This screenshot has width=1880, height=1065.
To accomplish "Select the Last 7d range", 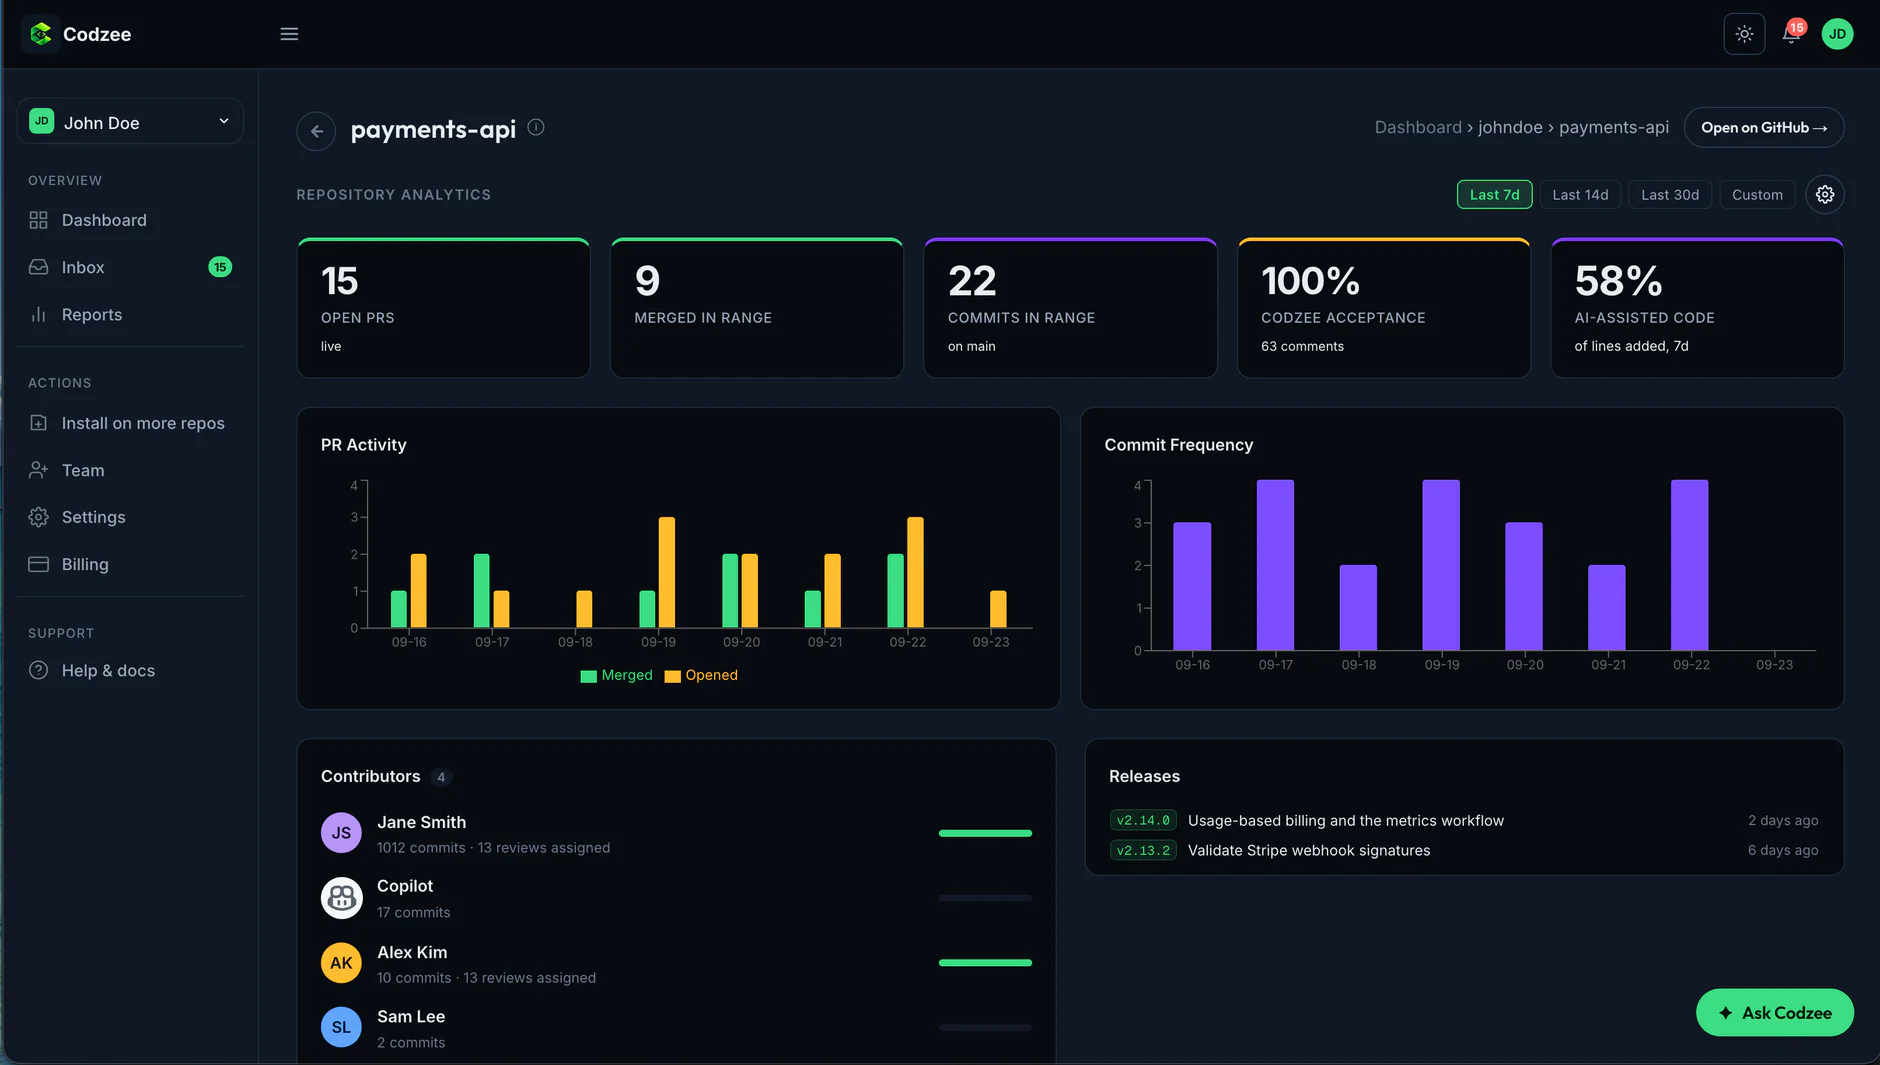I will click(1494, 195).
